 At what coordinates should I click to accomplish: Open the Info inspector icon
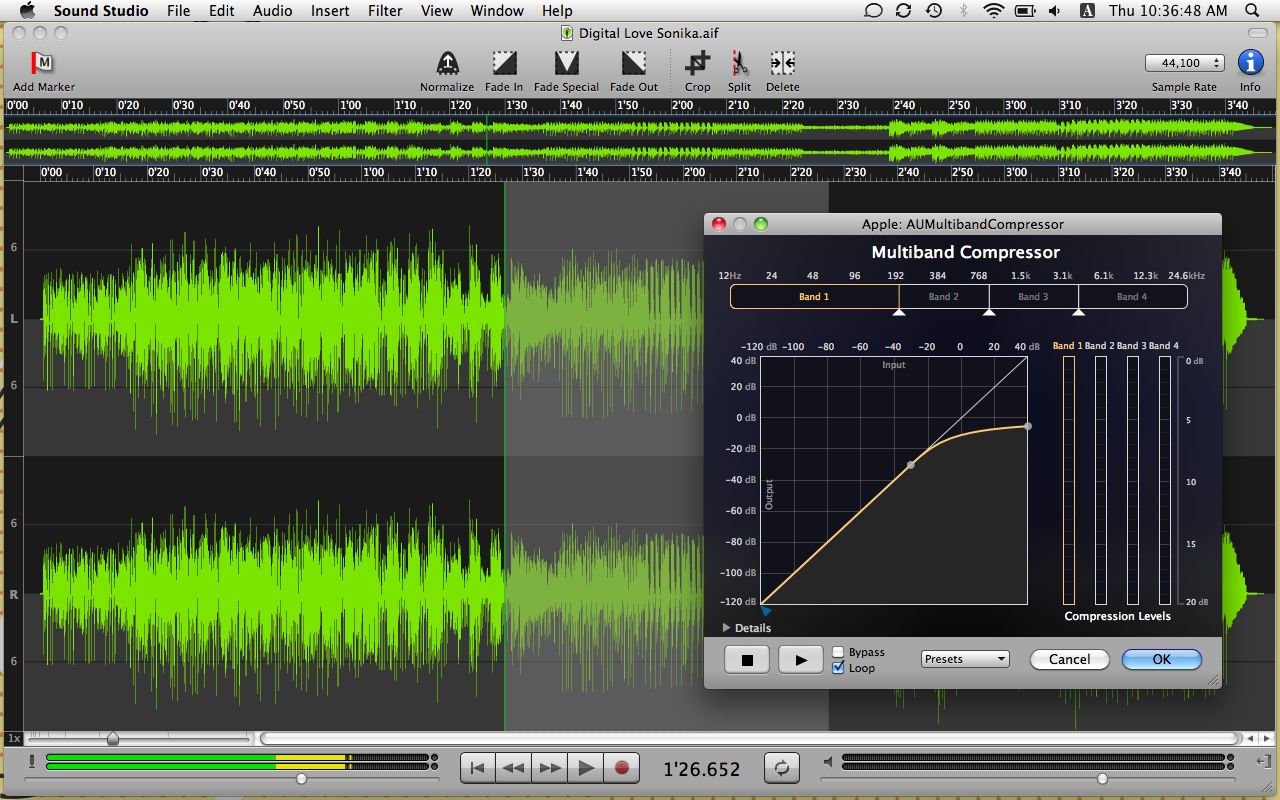1250,63
